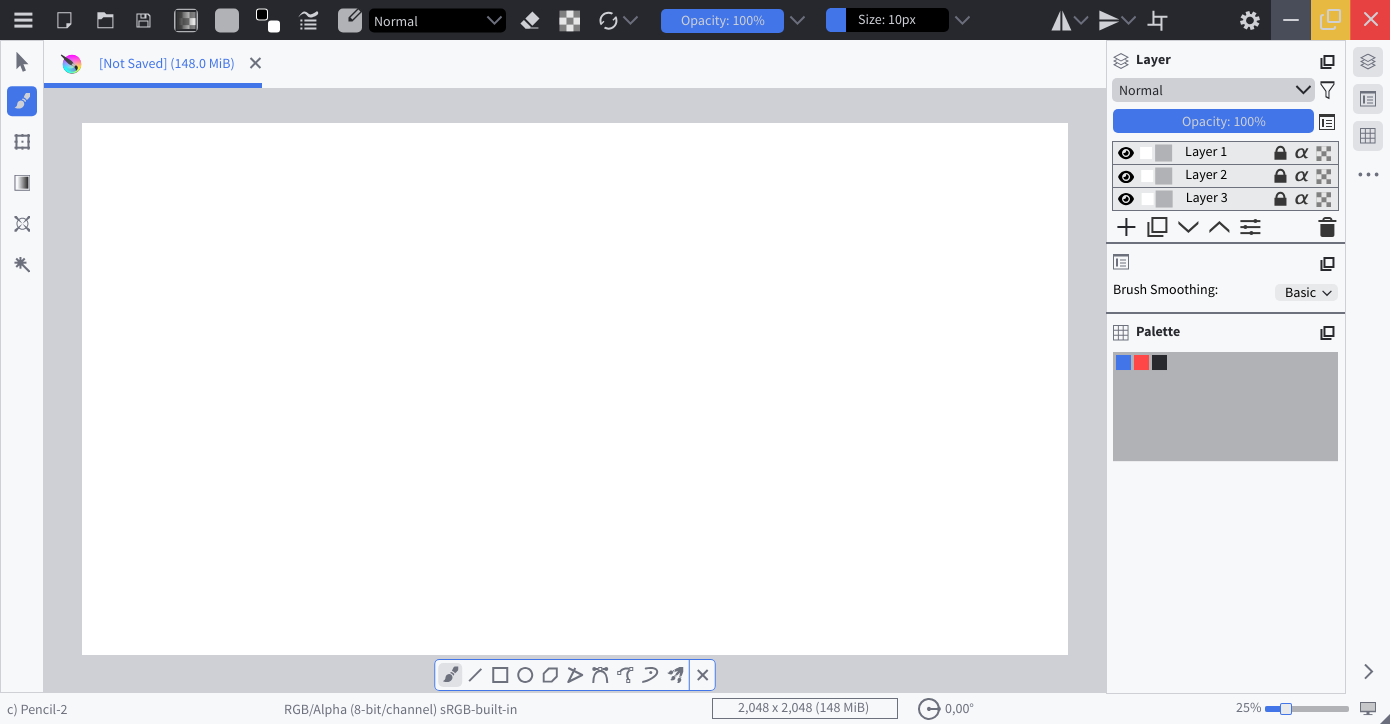Adjust the layer Opacity slider in the Layer panel
1390x724 pixels.
[1213, 121]
